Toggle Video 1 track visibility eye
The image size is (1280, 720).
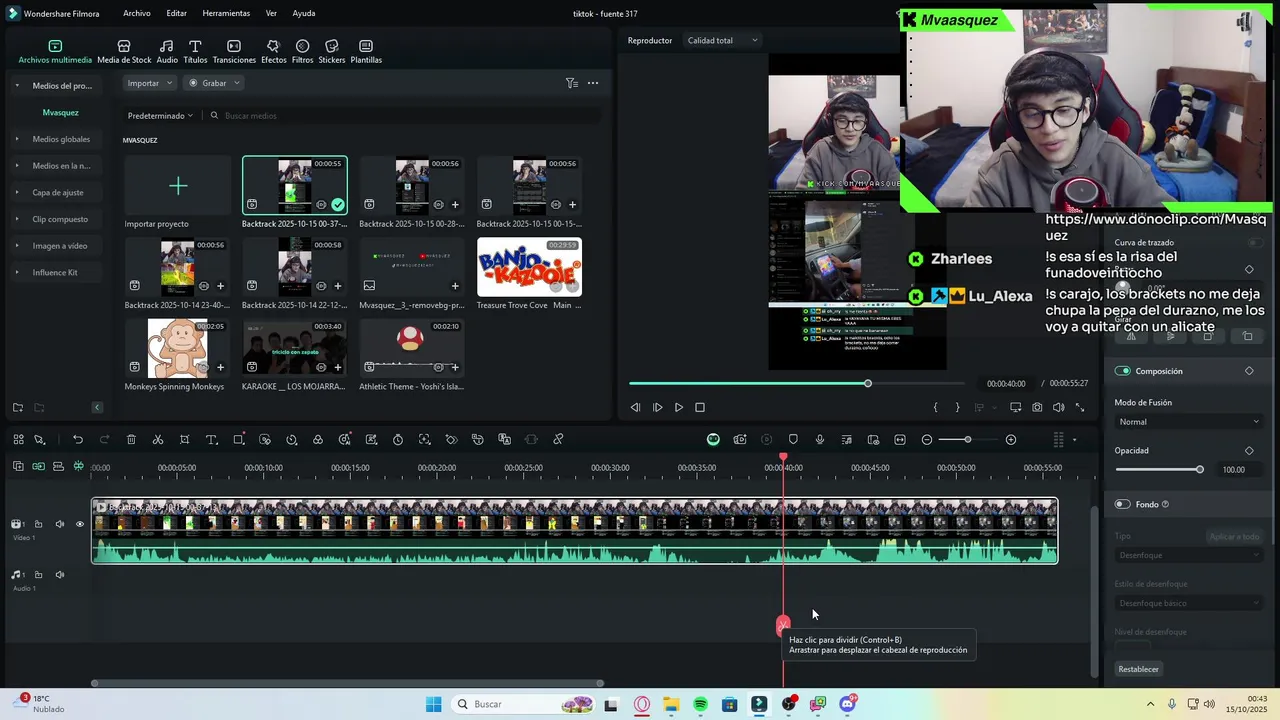click(x=80, y=524)
